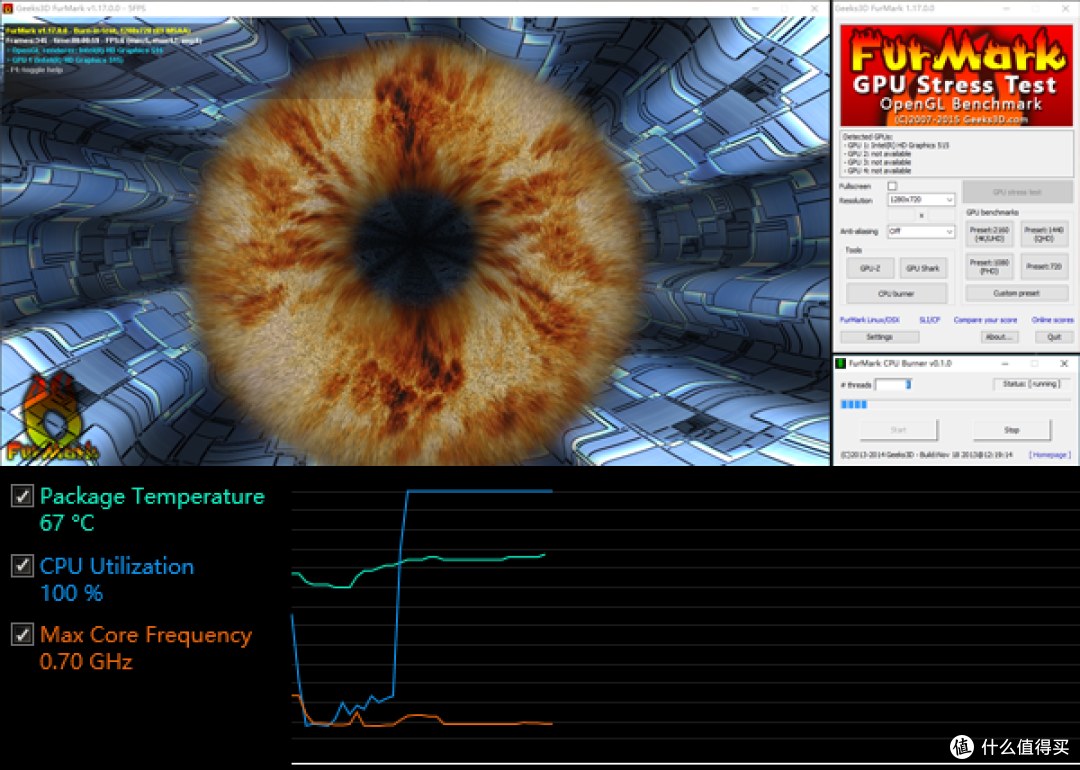Close the CPU Burner window
The width and height of the screenshot is (1080, 770).
pyautogui.click(x=1063, y=363)
